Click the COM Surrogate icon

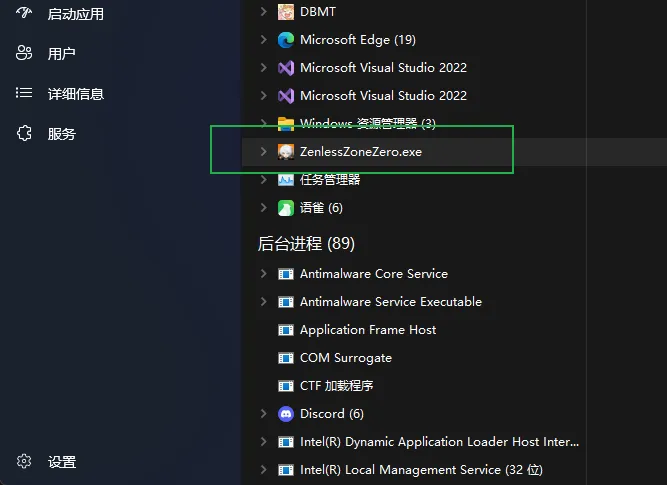(285, 358)
